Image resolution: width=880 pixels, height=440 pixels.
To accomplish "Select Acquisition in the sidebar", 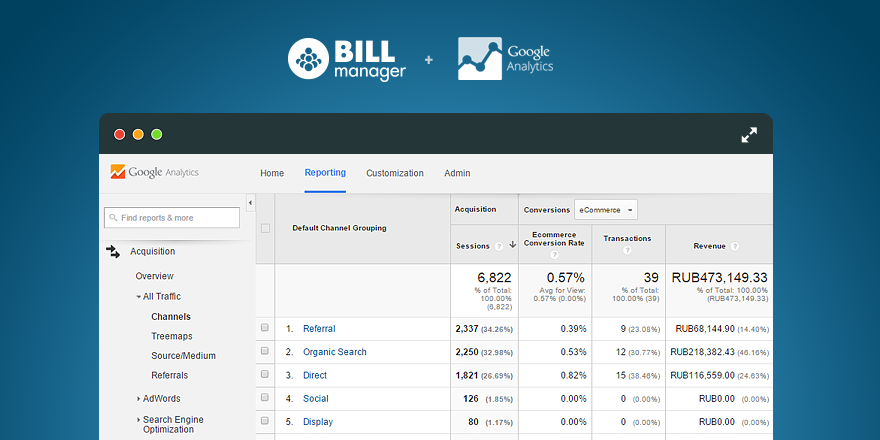I will pyautogui.click(x=153, y=251).
